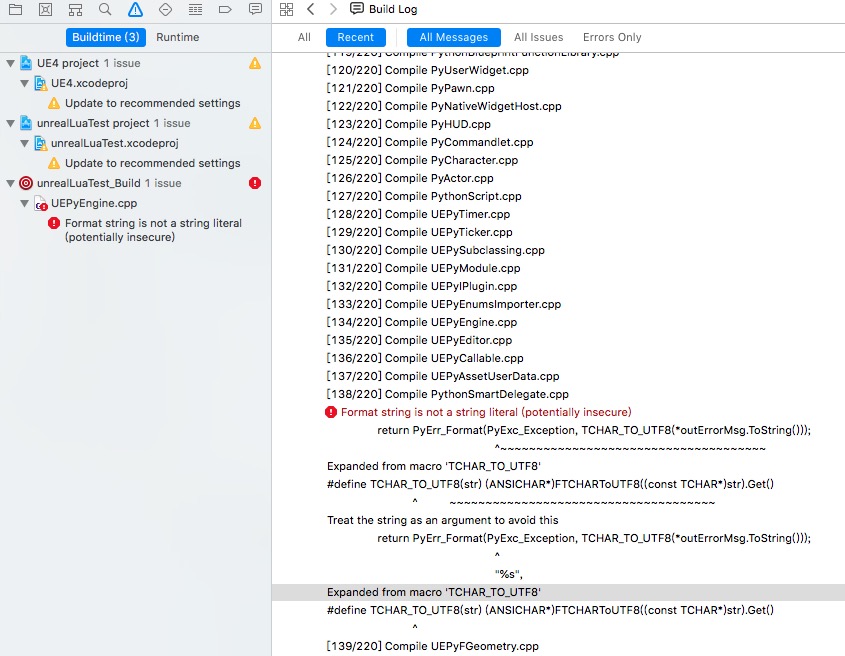Screen dimensions: 845x656
Task: Open the Project navigator folder icon
Action: point(14,9)
